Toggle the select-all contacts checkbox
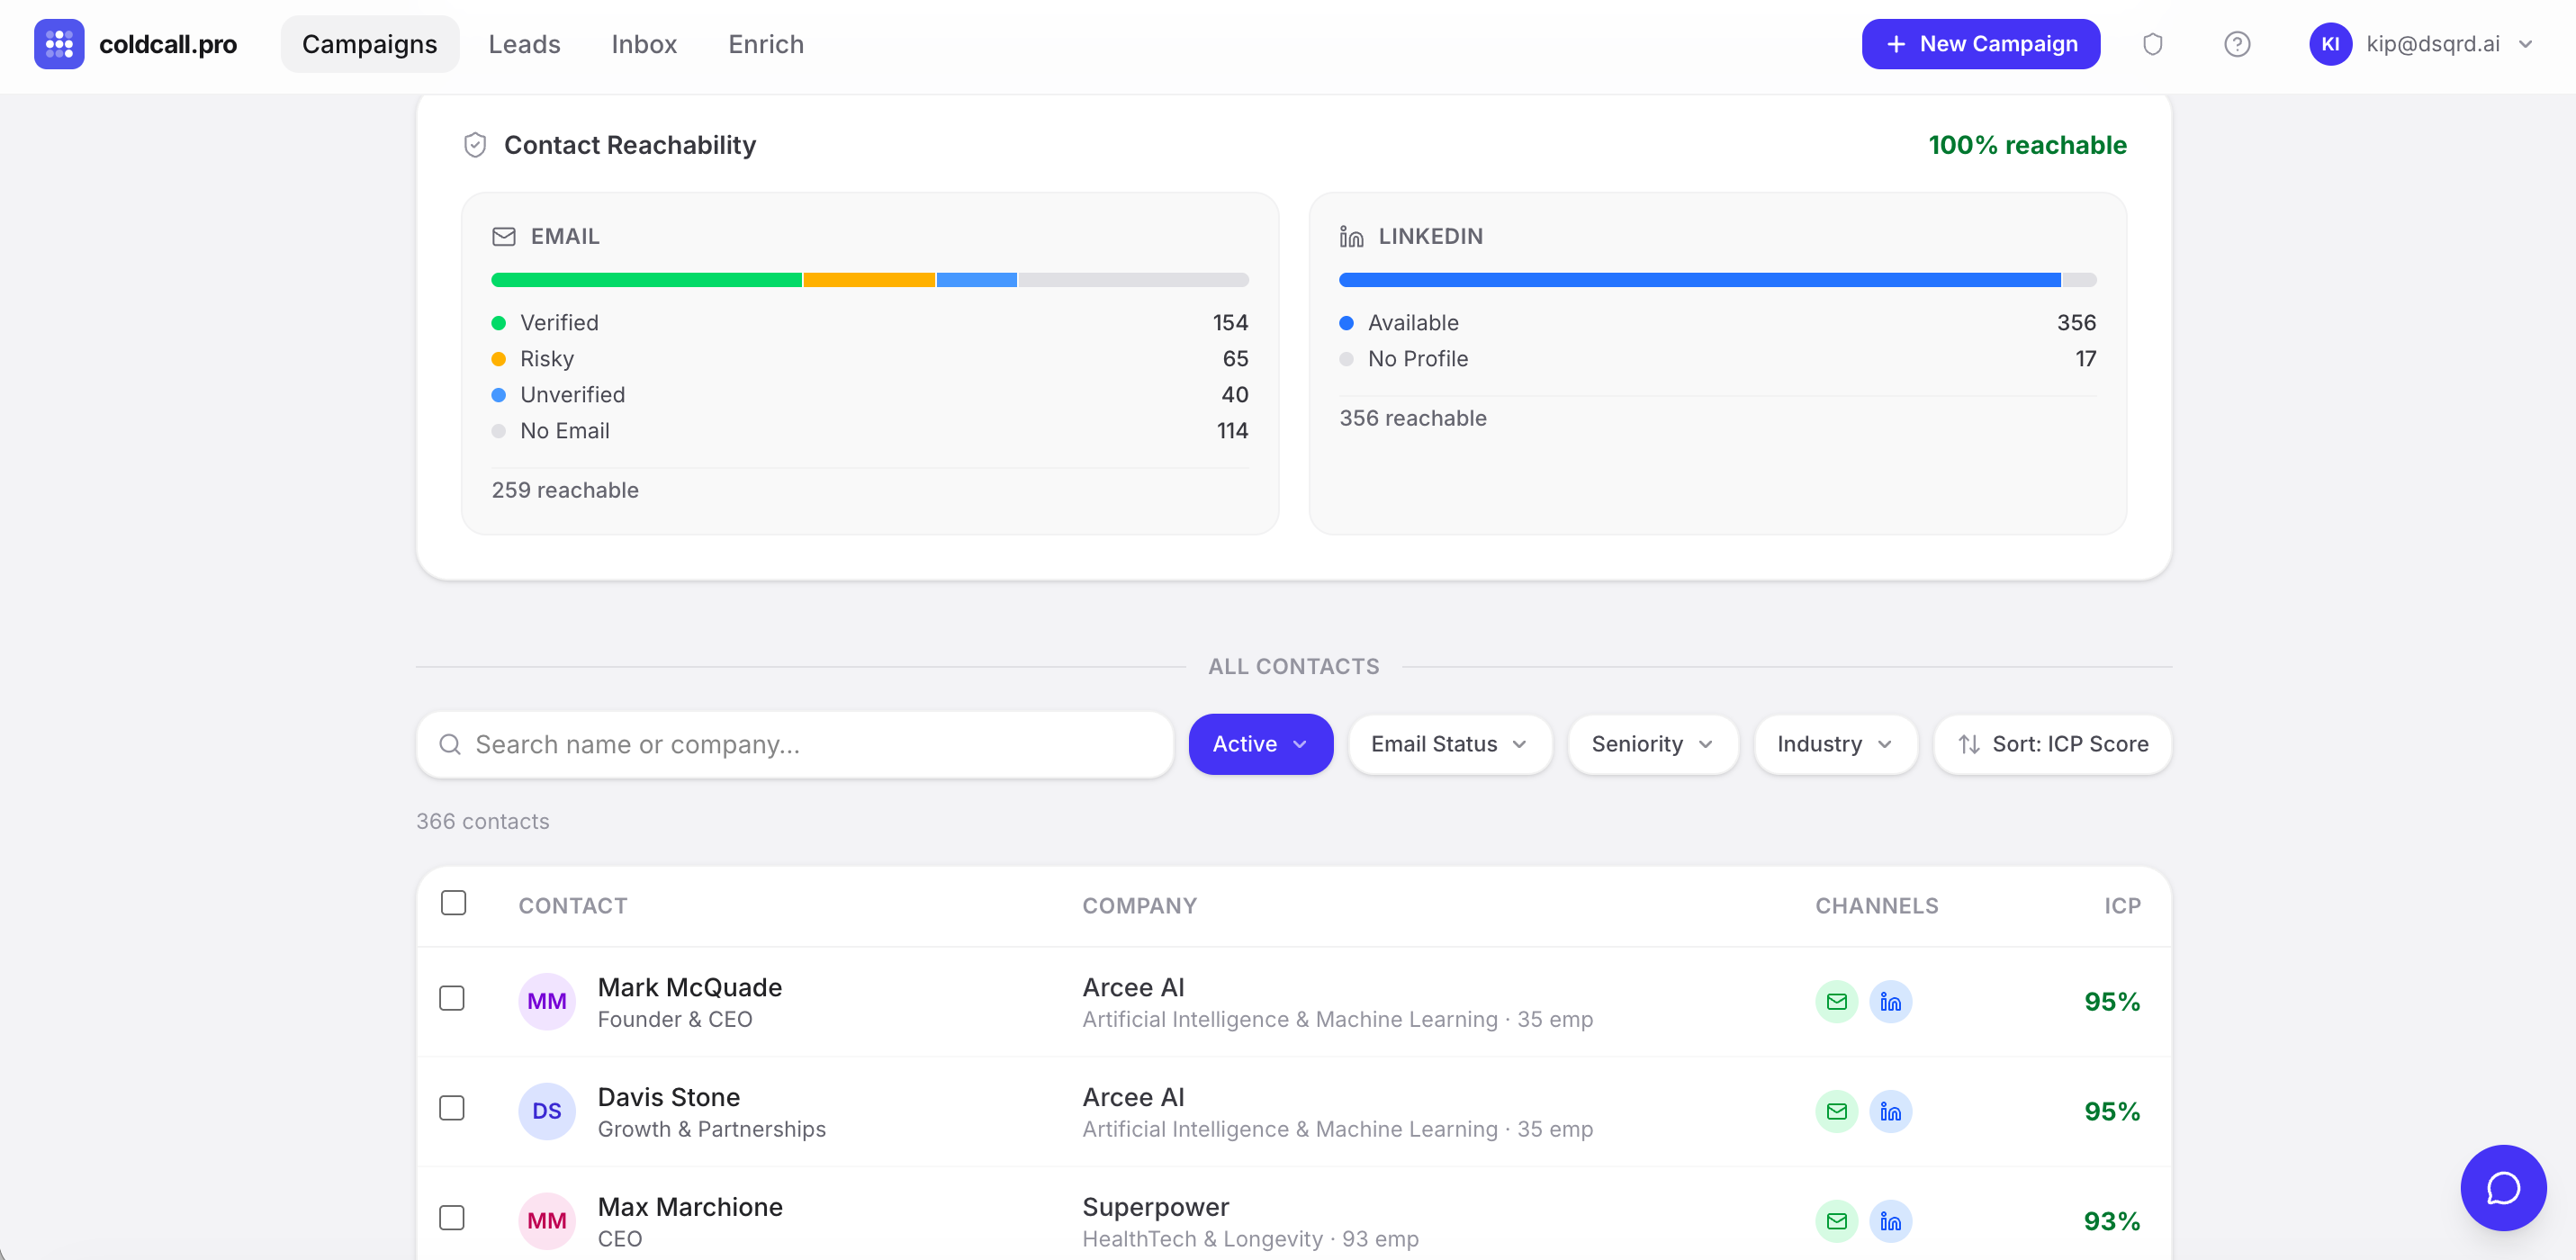2576x1260 pixels. pos(453,903)
